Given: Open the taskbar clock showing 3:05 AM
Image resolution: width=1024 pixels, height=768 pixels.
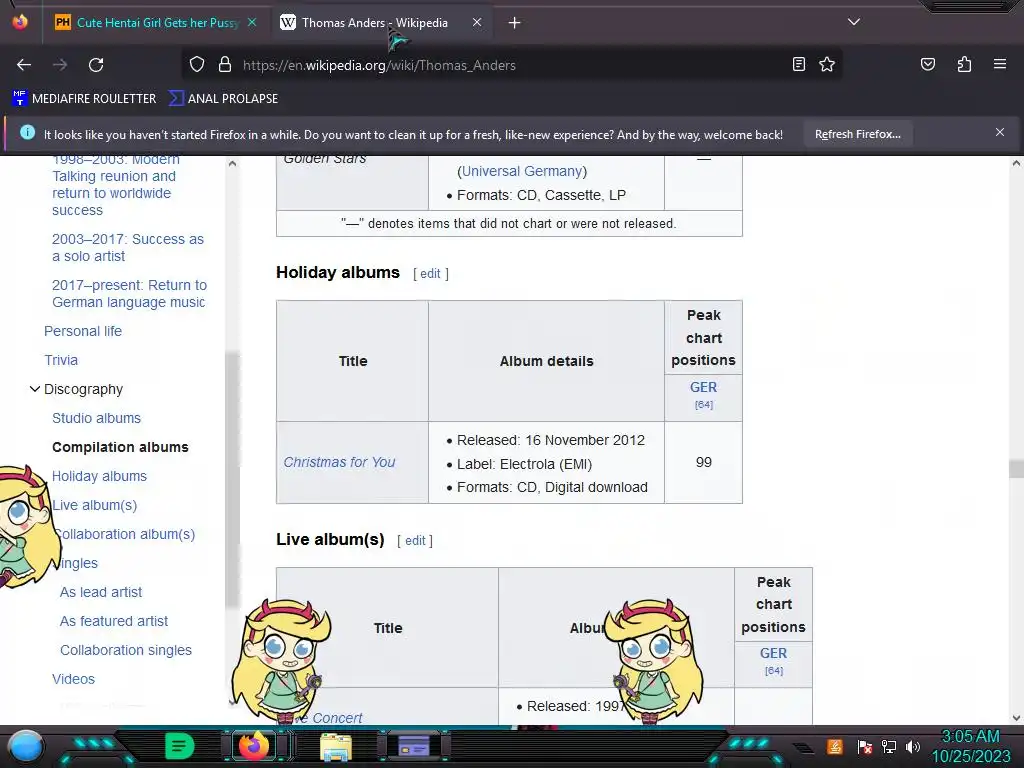Looking at the screenshot, I should (970, 746).
